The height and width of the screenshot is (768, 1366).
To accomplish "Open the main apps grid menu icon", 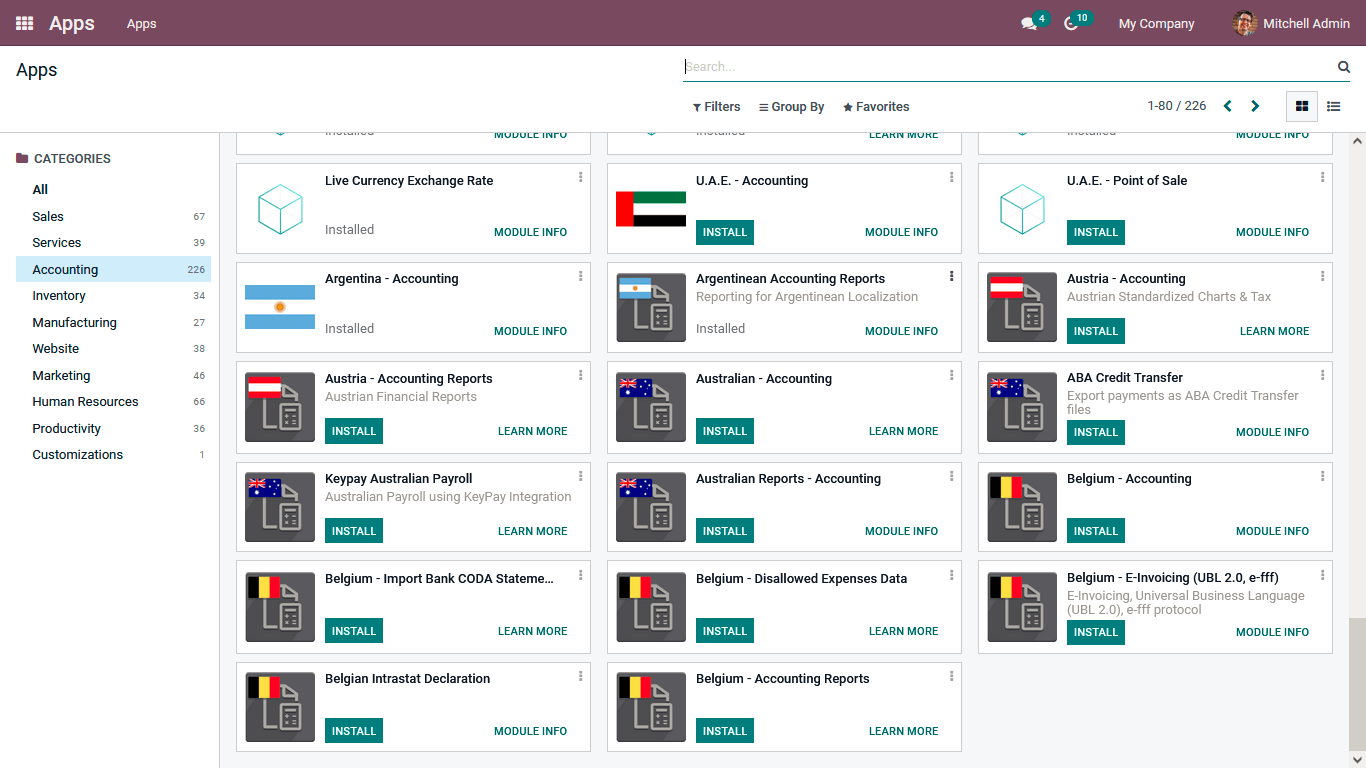I will pos(24,23).
